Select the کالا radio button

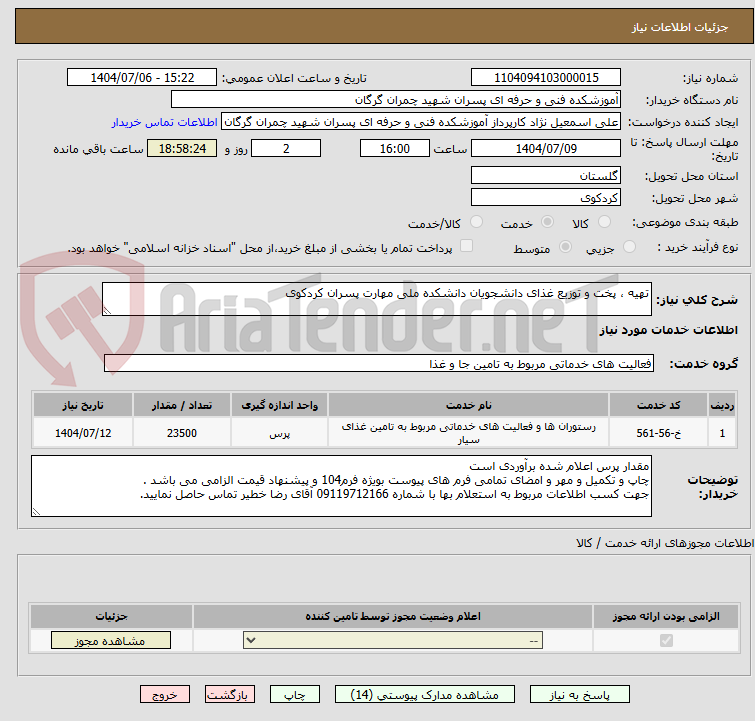(604, 222)
